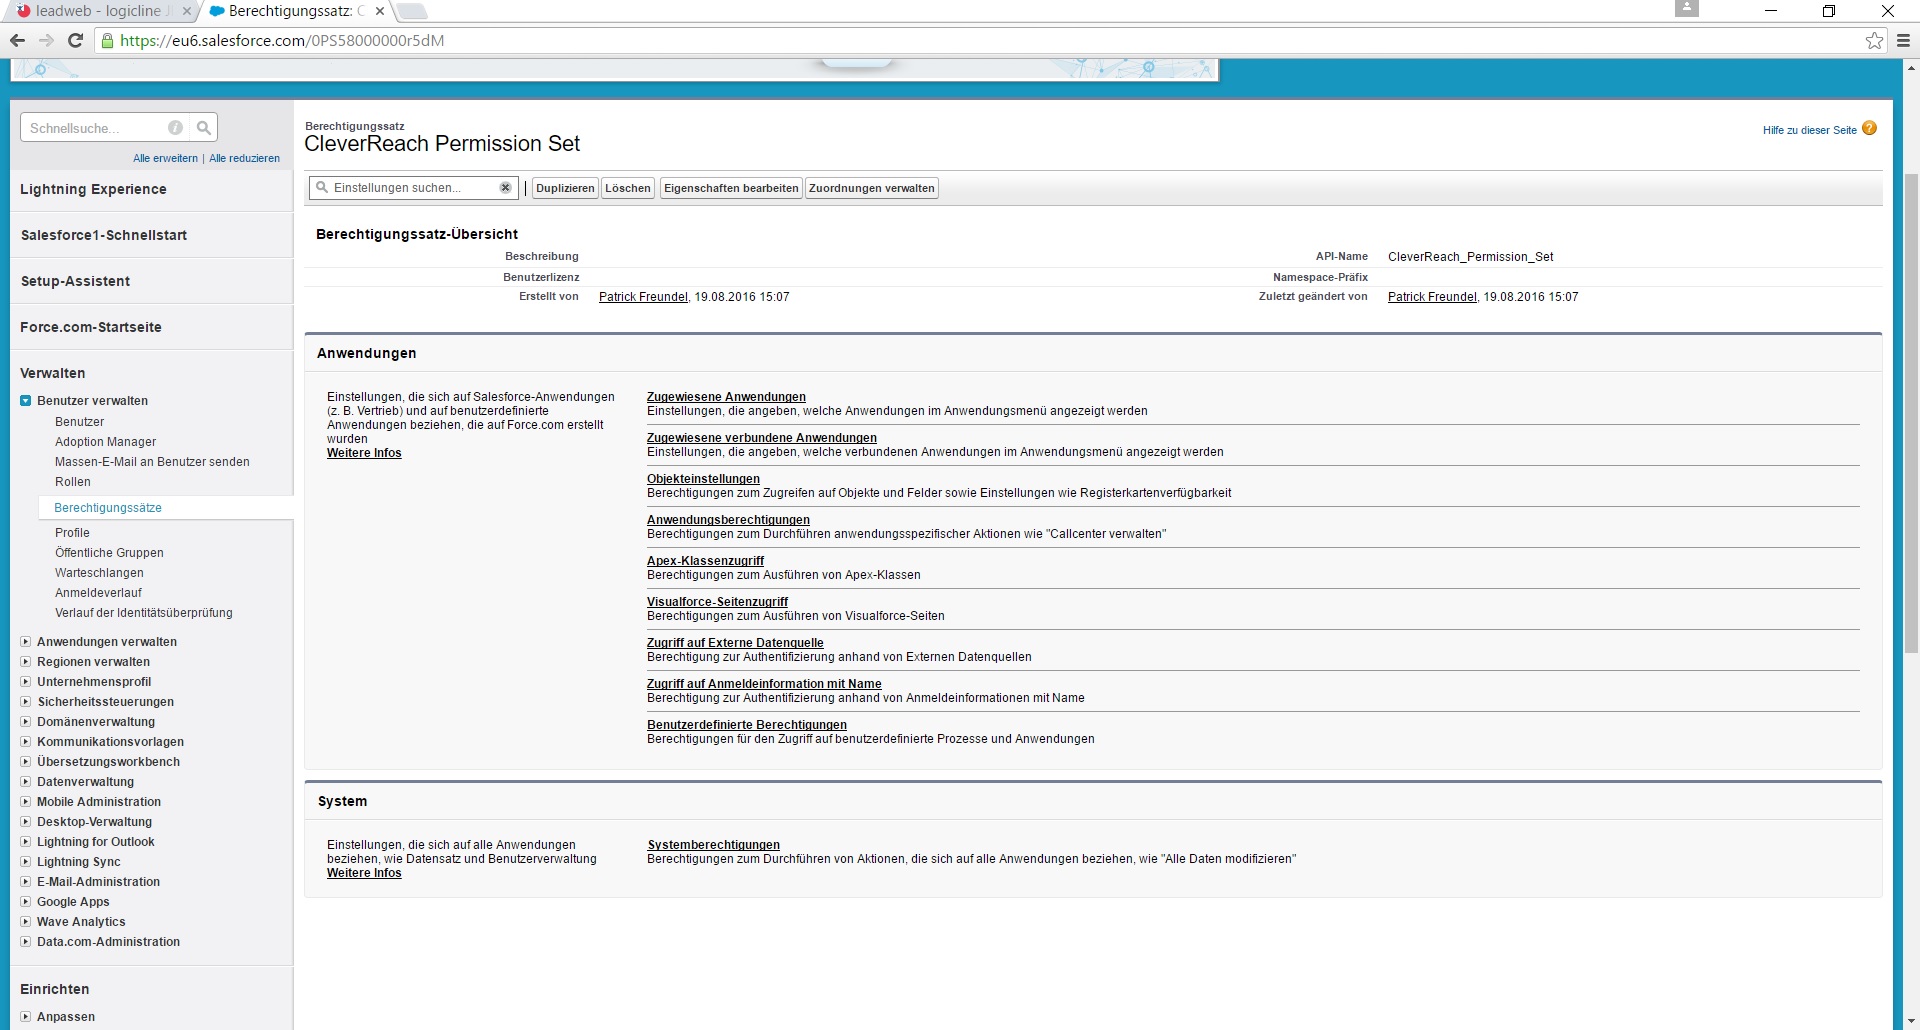Expand Regionen verwalten in sidebar
The image size is (1920, 1030).
pyautogui.click(x=26, y=662)
